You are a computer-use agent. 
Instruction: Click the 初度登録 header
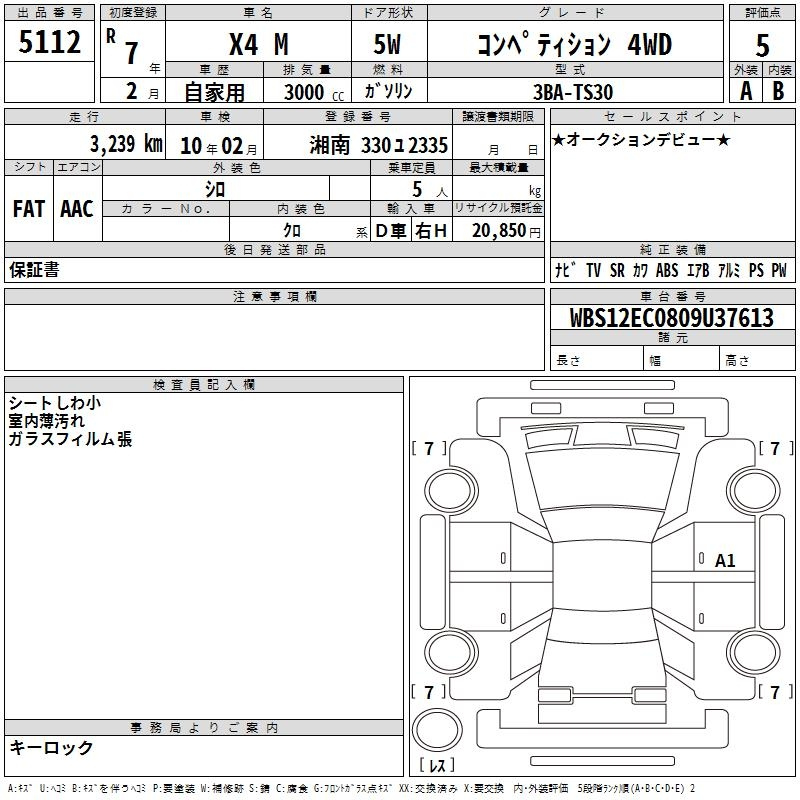pyautogui.click(x=133, y=13)
